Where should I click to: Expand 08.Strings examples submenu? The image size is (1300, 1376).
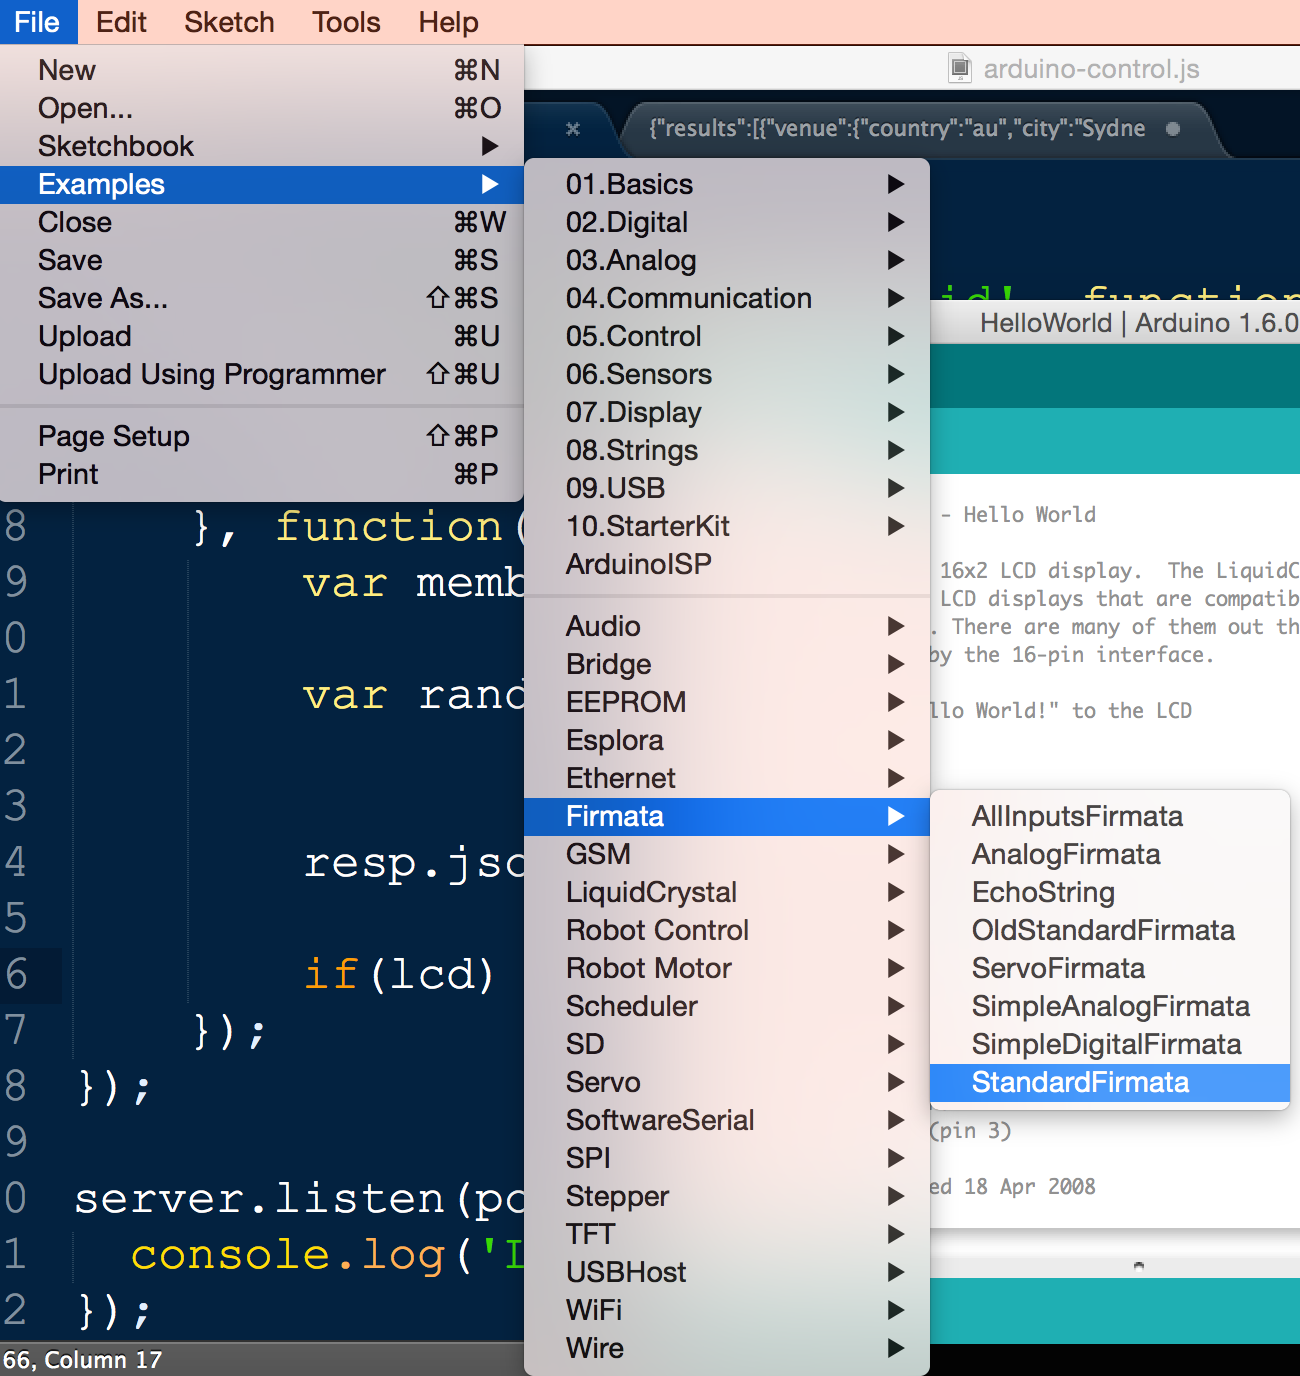pos(727,450)
